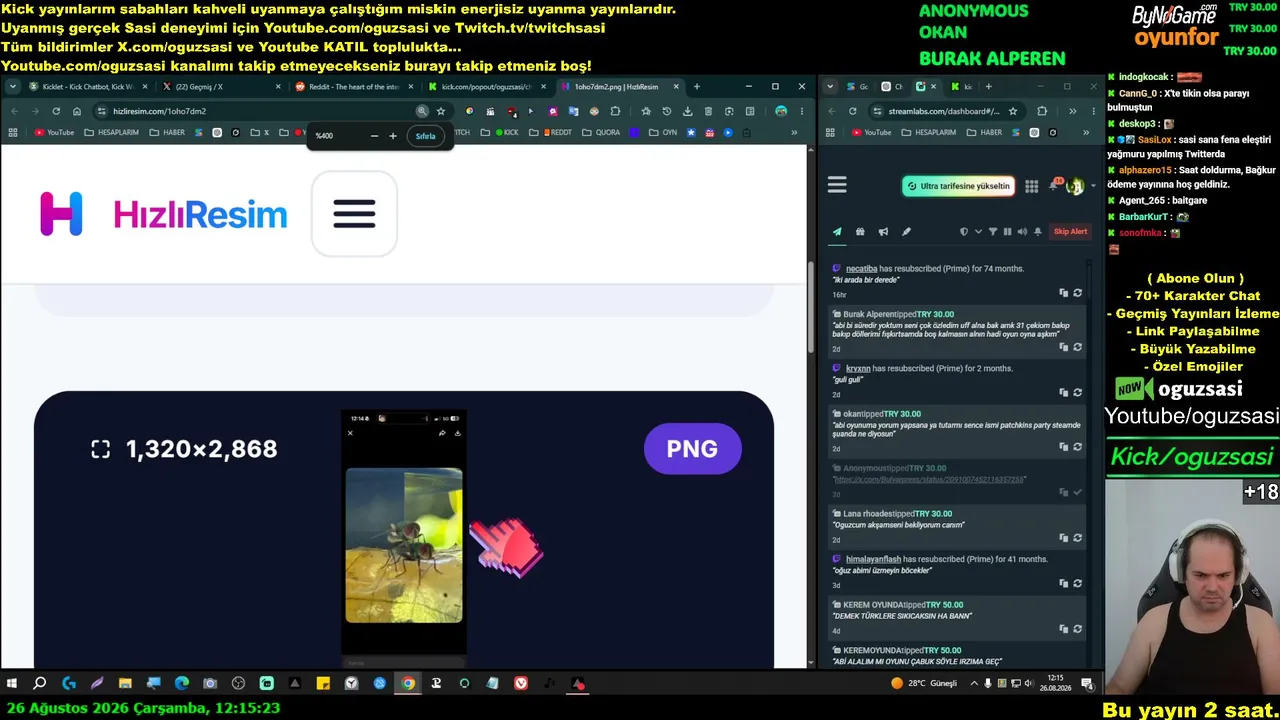Open the pencil edit icon in Streamlabs
The height and width of the screenshot is (720, 1280).
pos(906,232)
